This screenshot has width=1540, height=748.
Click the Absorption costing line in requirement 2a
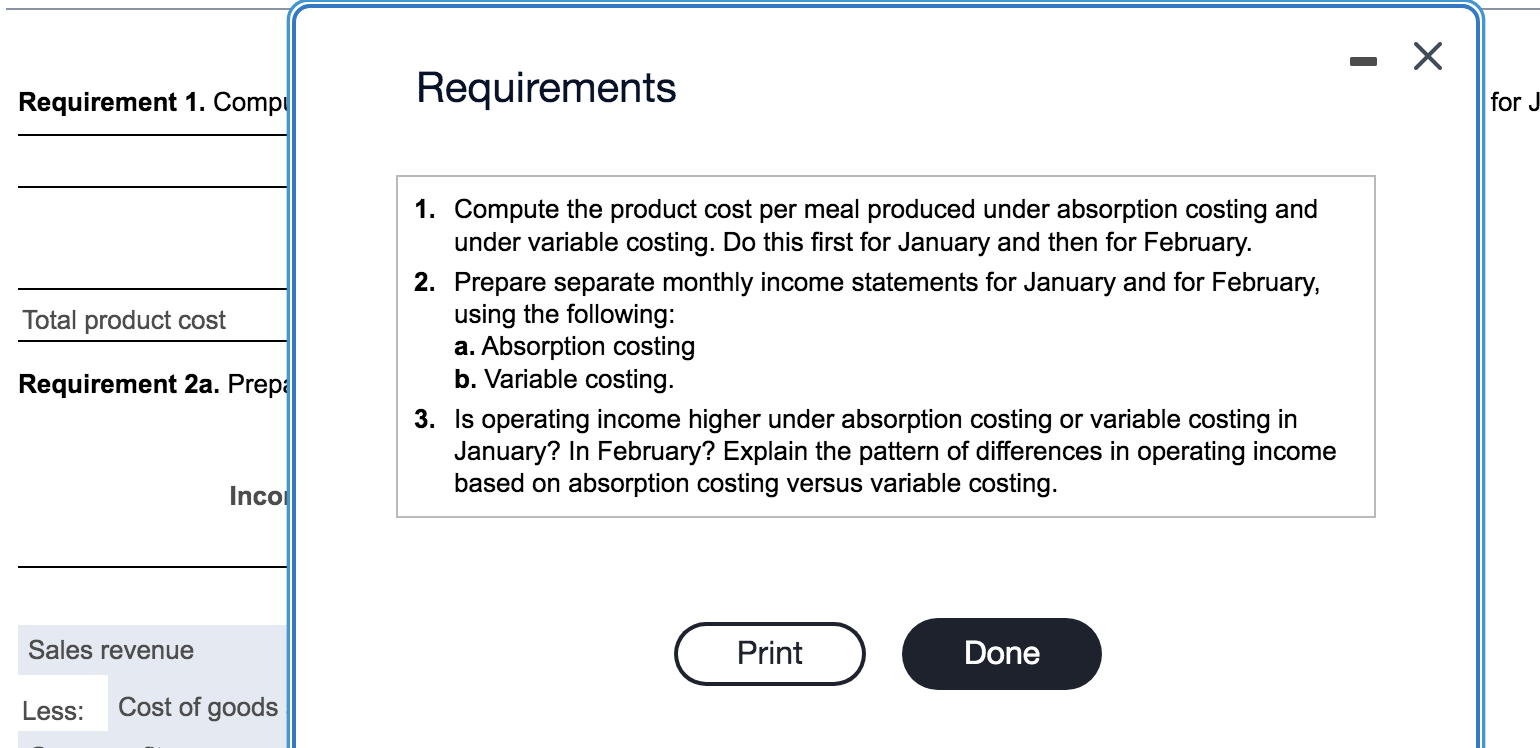click(x=574, y=346)
